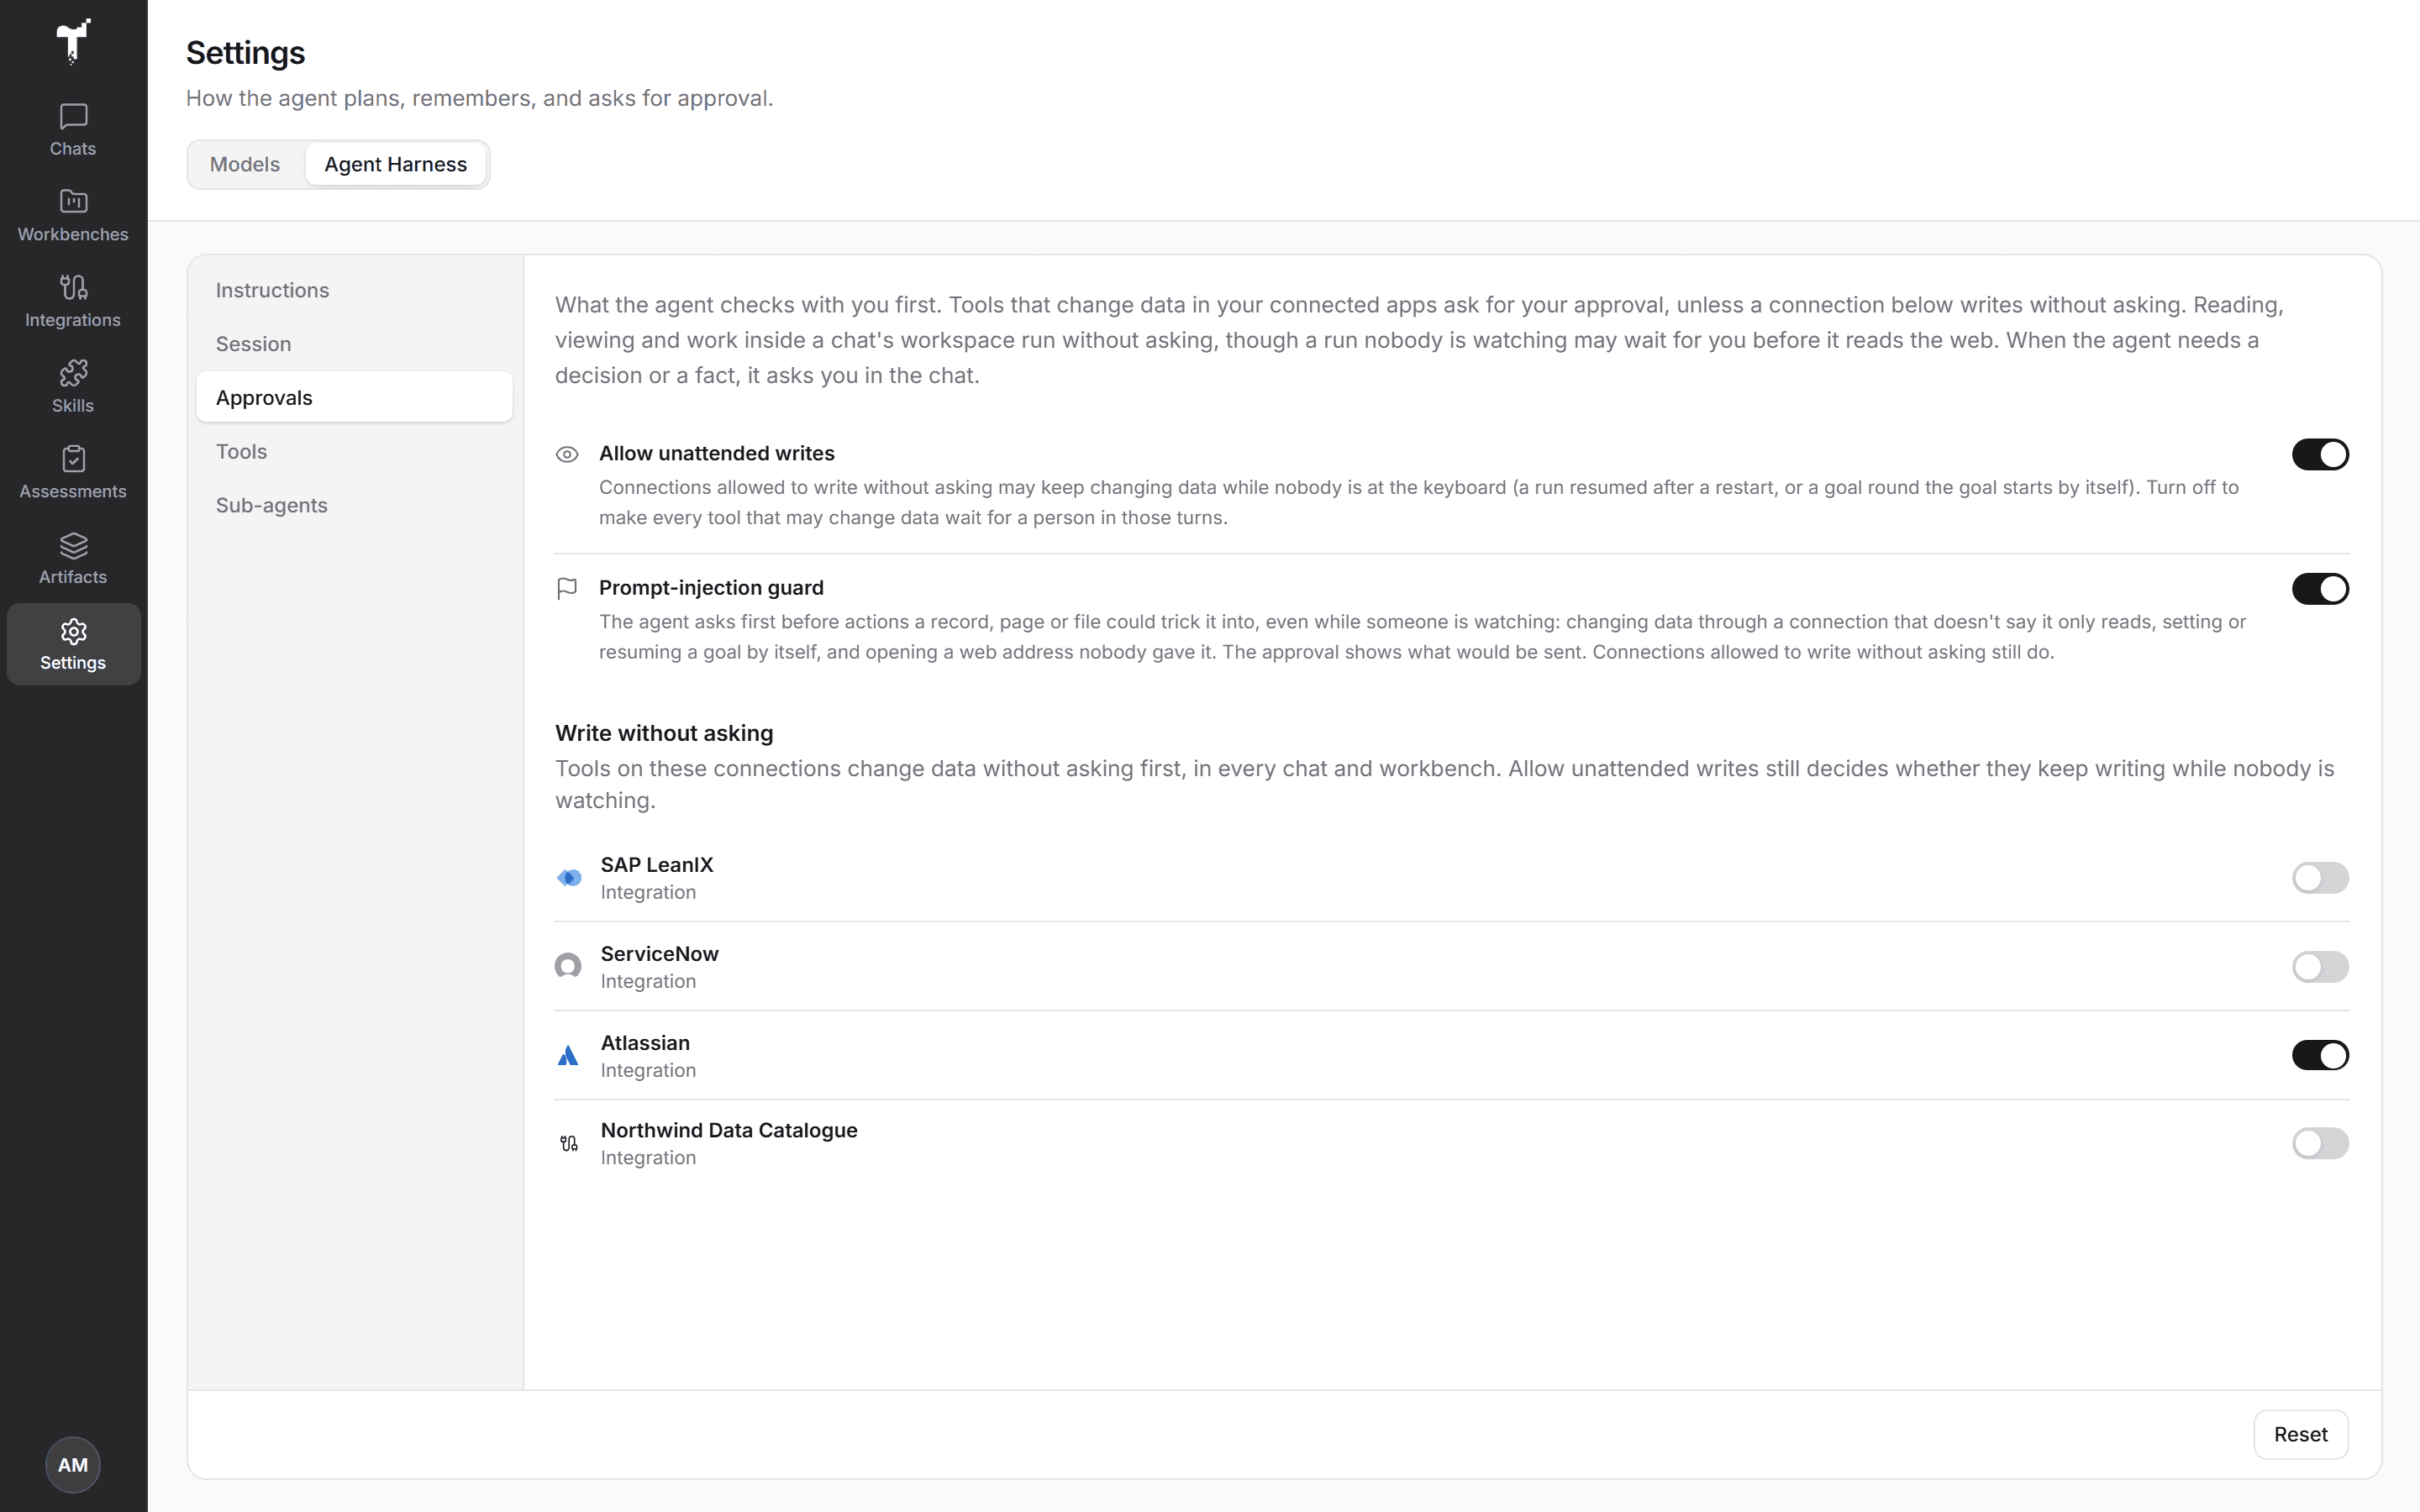Click the eye icon beside Allow unattended writes
This screenshot has height=1512, width=2420.
pos(567,454)
